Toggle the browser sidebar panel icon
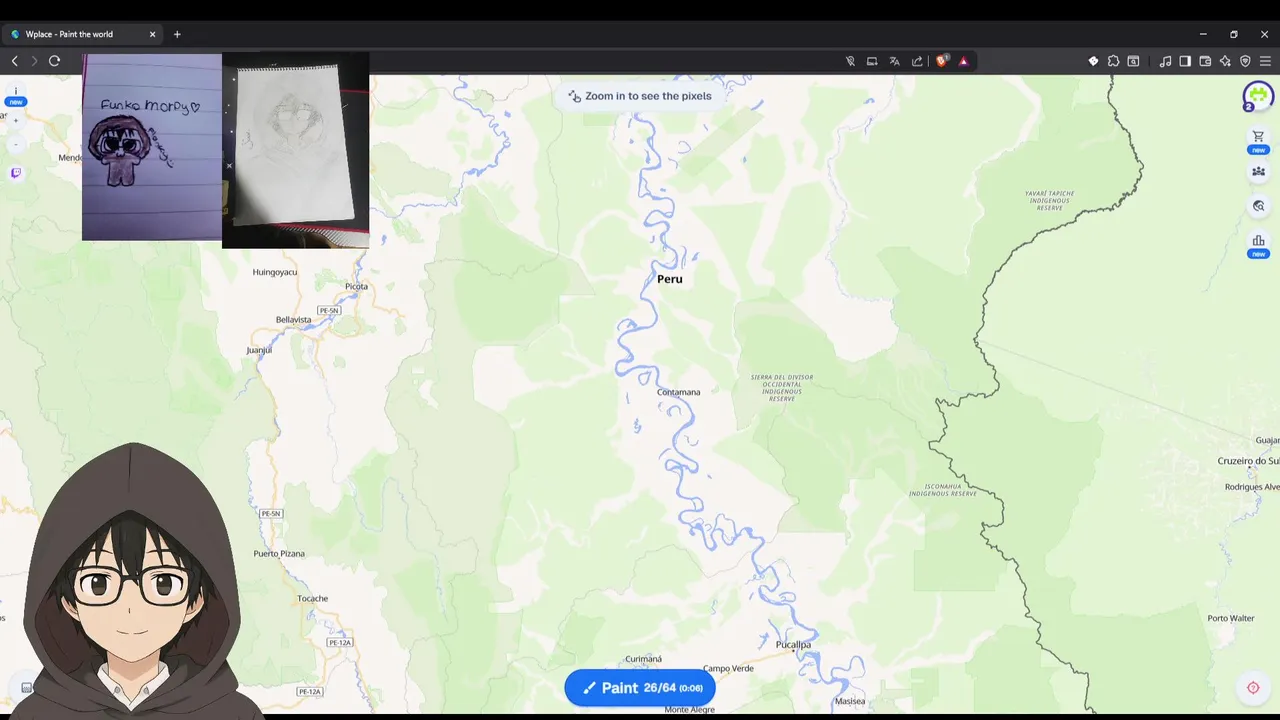The height and width of the screenshot is (720, 1280). pyautogui.click(x=1185, y=61)
